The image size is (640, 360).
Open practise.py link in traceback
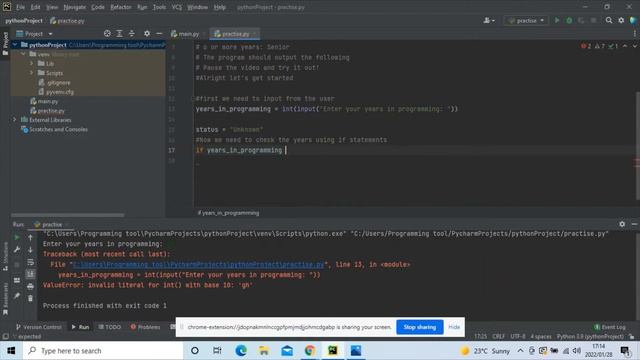coord(198,264)
